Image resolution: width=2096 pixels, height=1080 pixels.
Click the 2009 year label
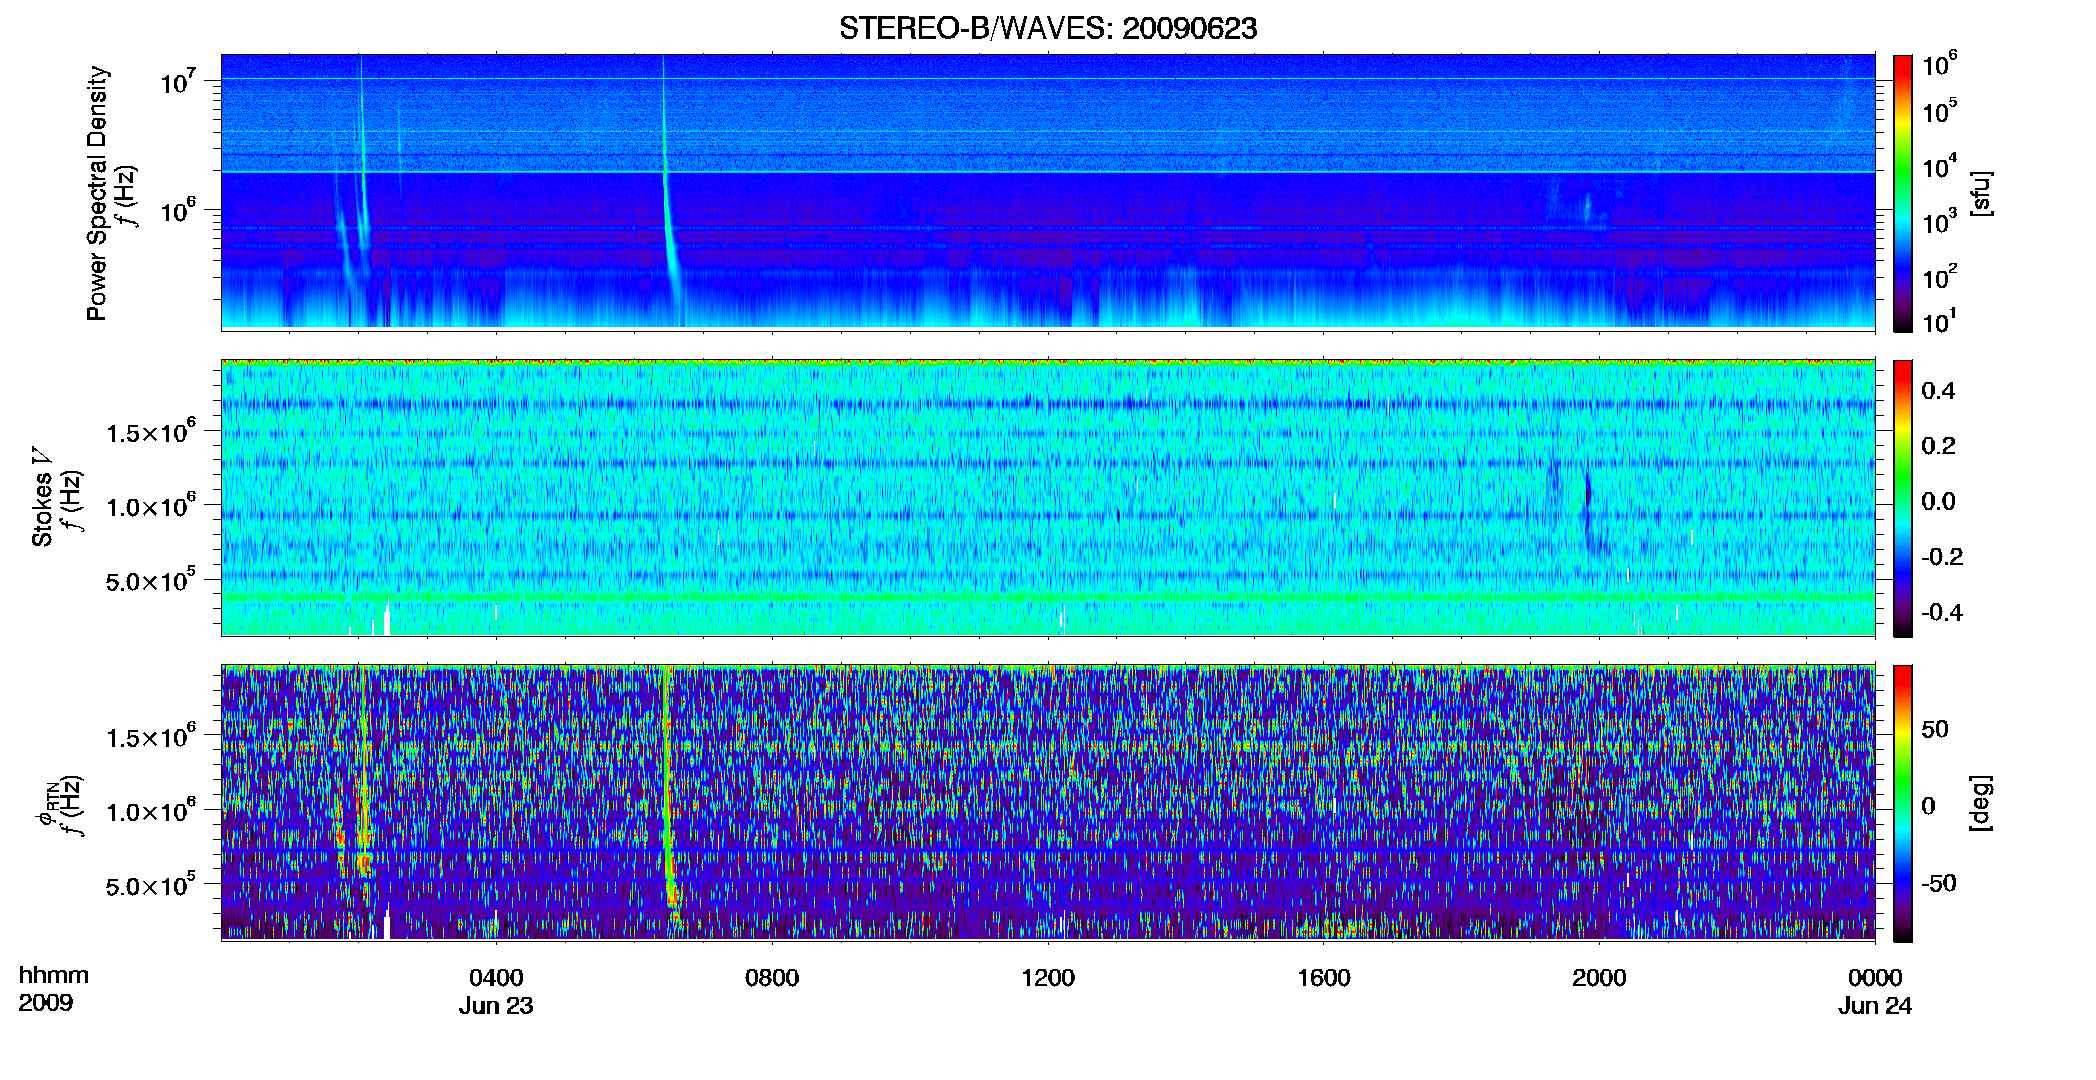45,1003
